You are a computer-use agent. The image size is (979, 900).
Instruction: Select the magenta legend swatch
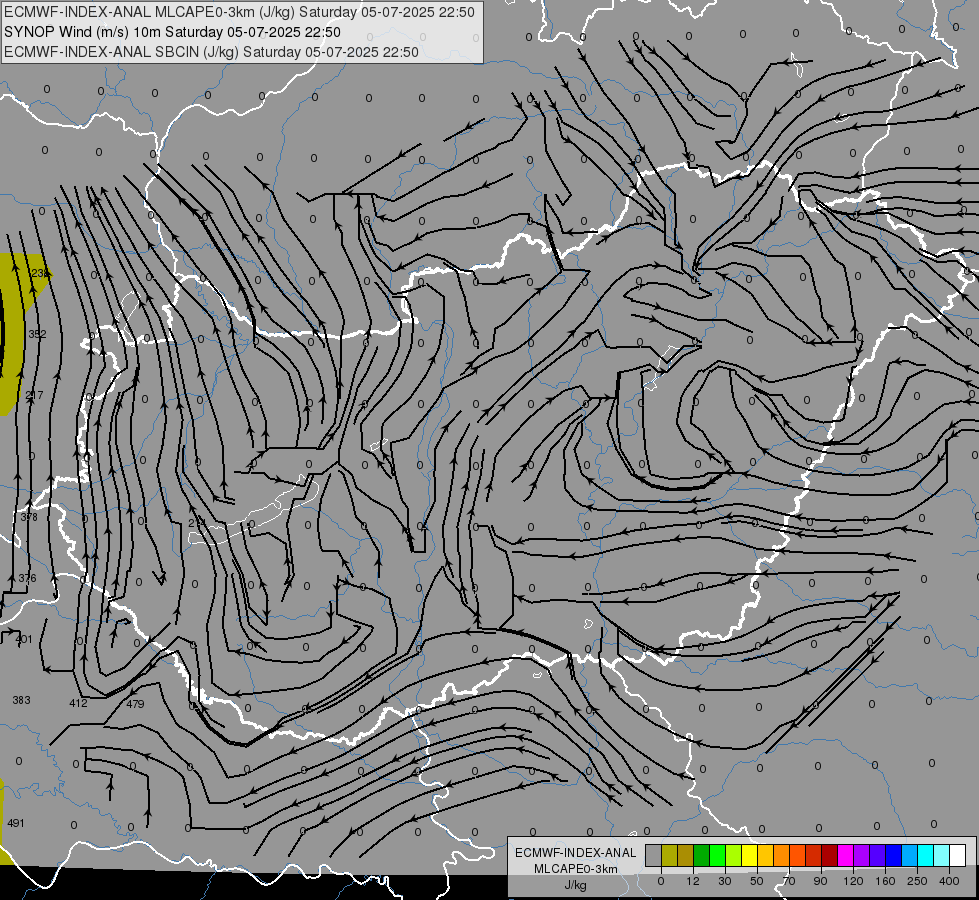click(845, 856)
